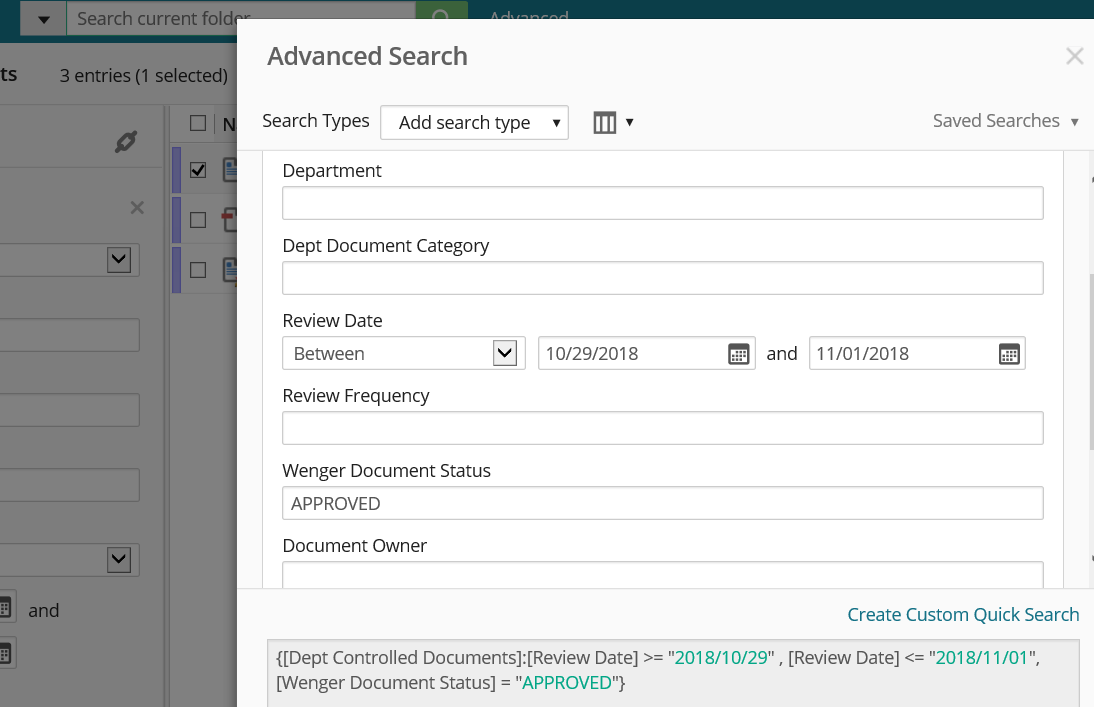Click the small X in left pane
The width and height of the screenshot is (1094, 707).
[137, 208]
